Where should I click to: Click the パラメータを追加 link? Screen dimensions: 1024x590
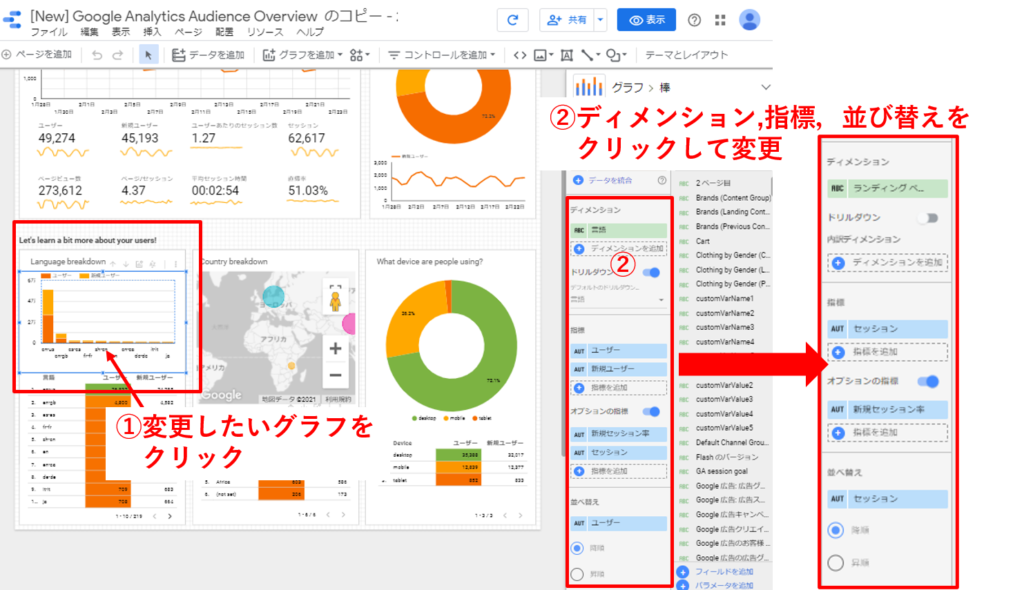coord(715,585)
